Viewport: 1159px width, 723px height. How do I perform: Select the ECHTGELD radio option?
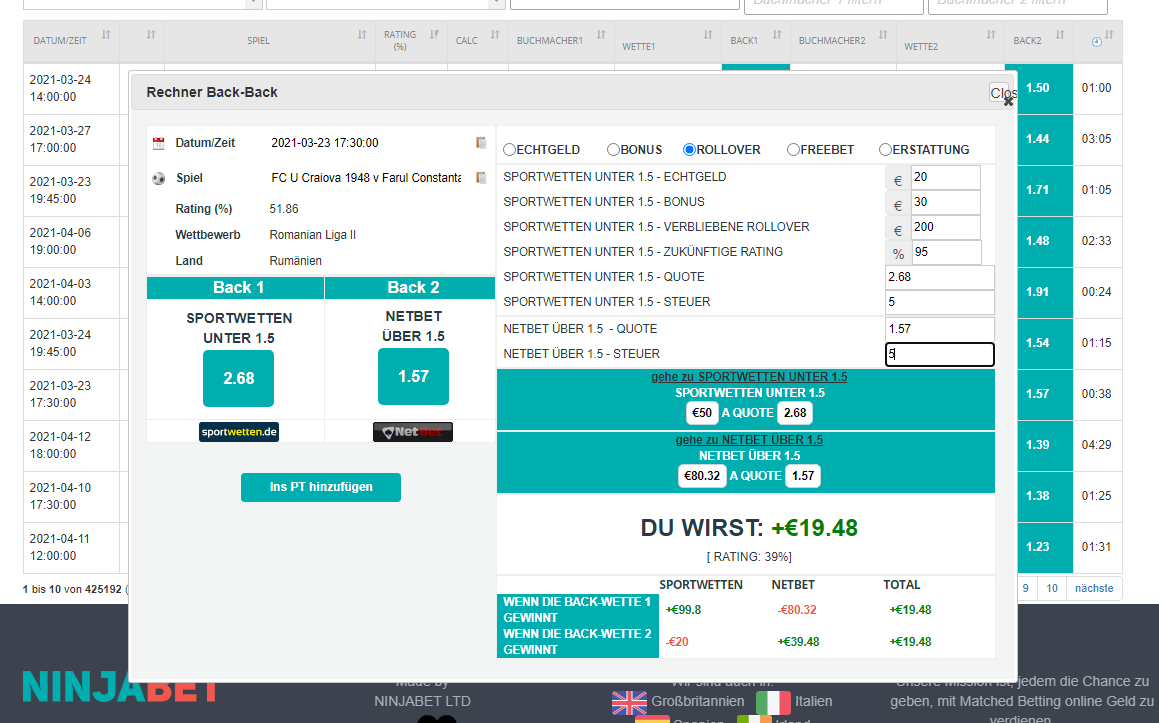pos(509,150)
